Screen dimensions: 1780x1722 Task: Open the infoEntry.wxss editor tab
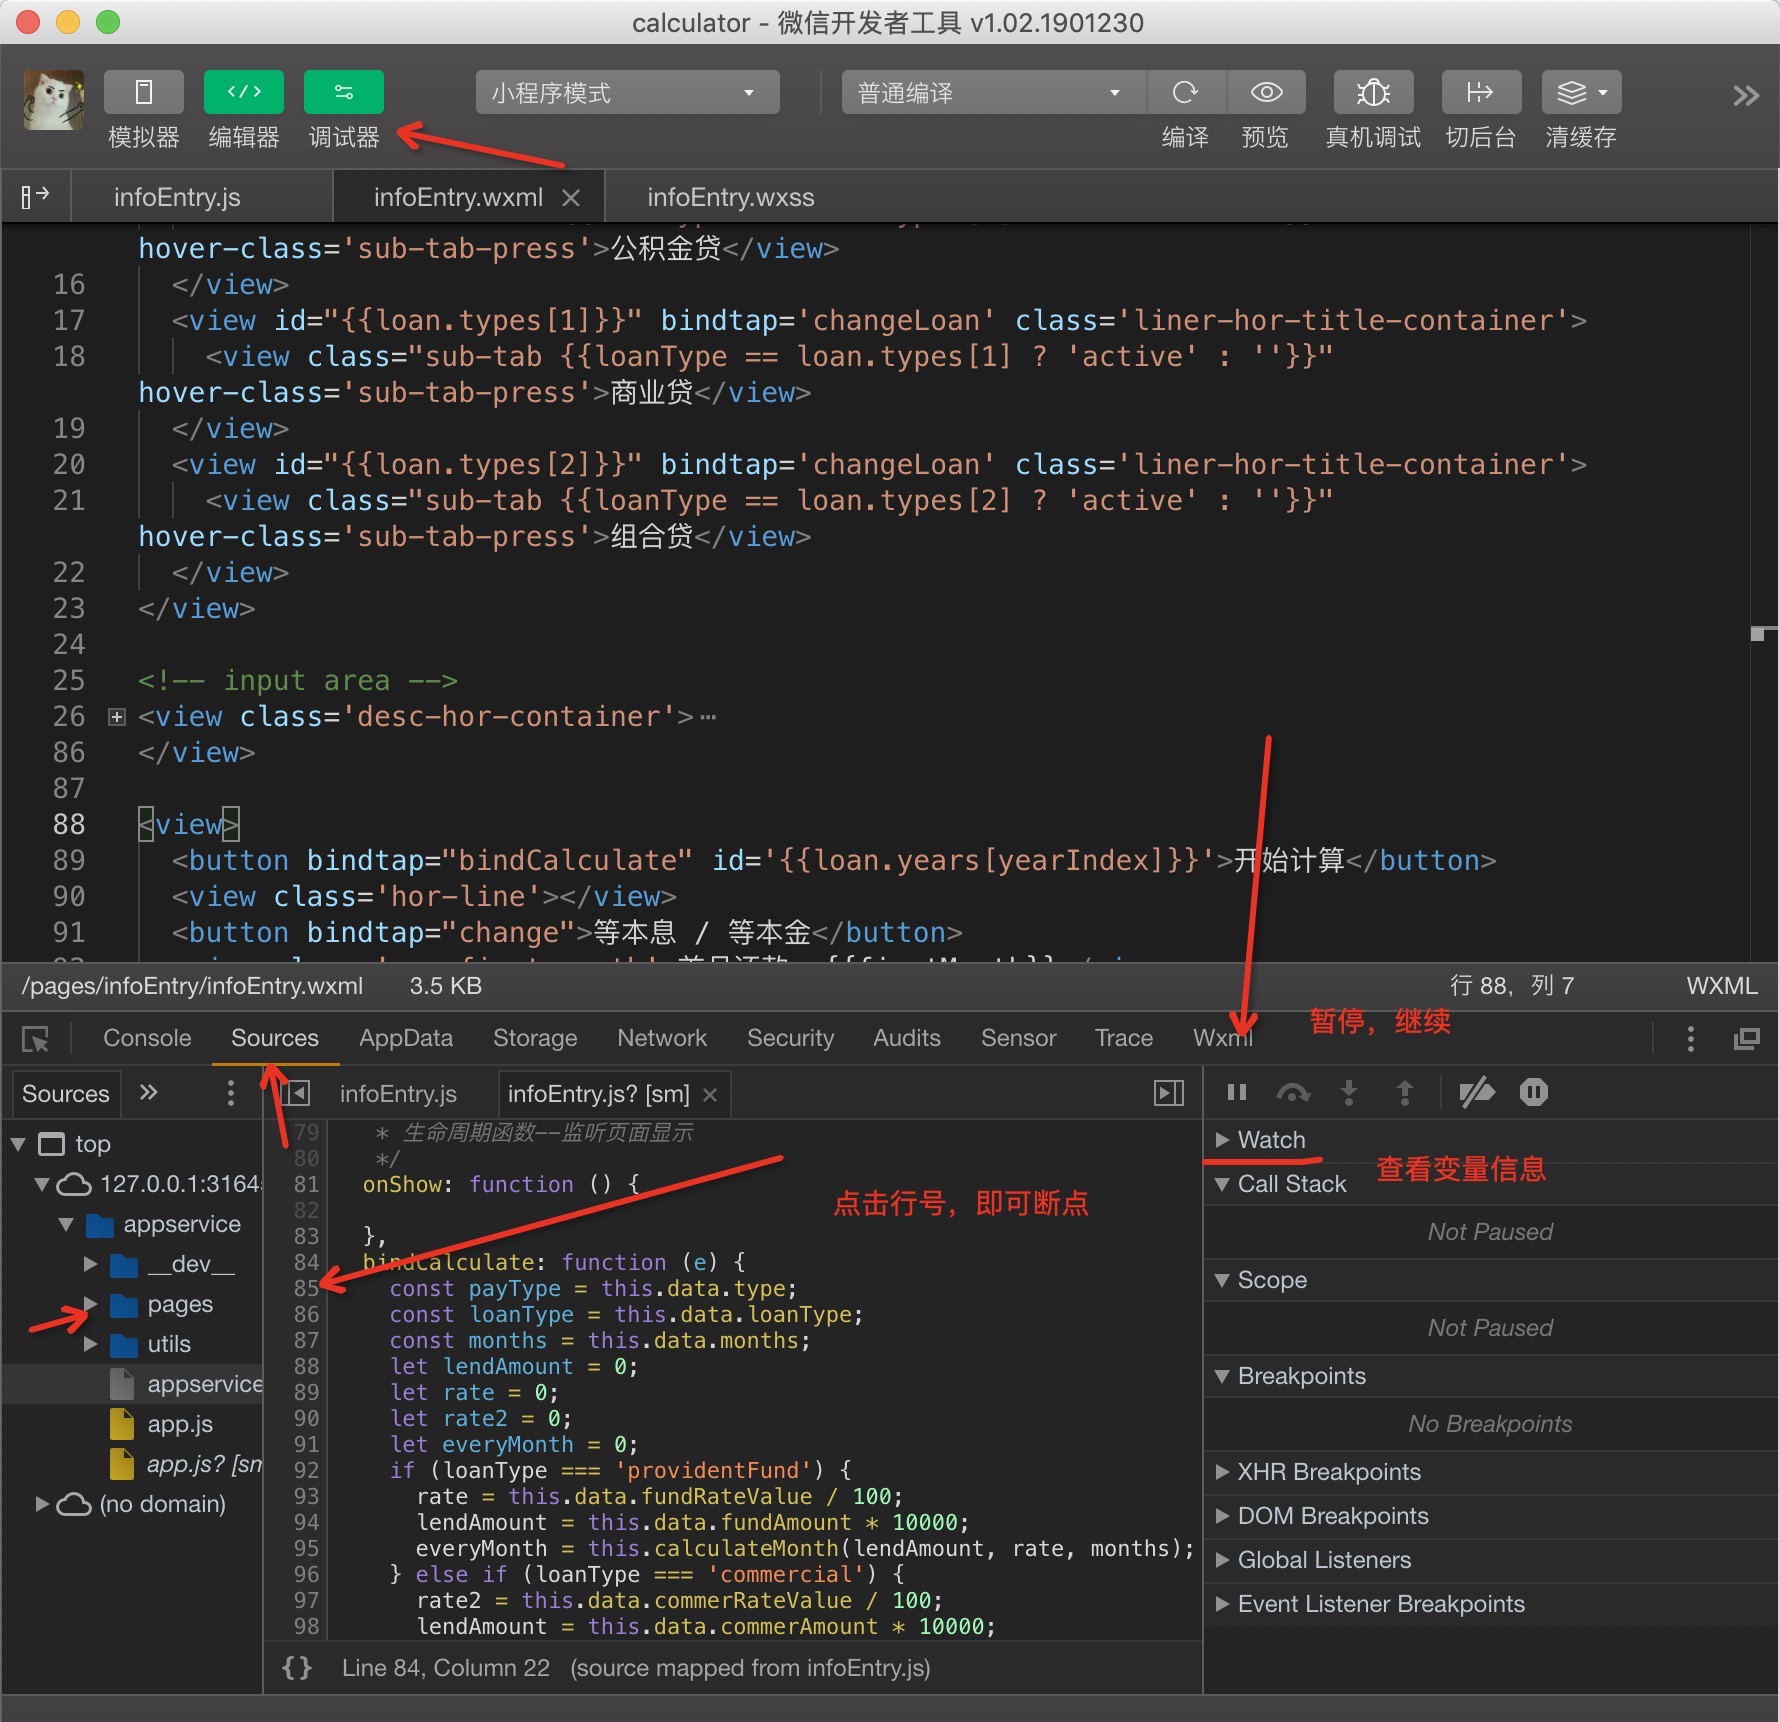730,197
